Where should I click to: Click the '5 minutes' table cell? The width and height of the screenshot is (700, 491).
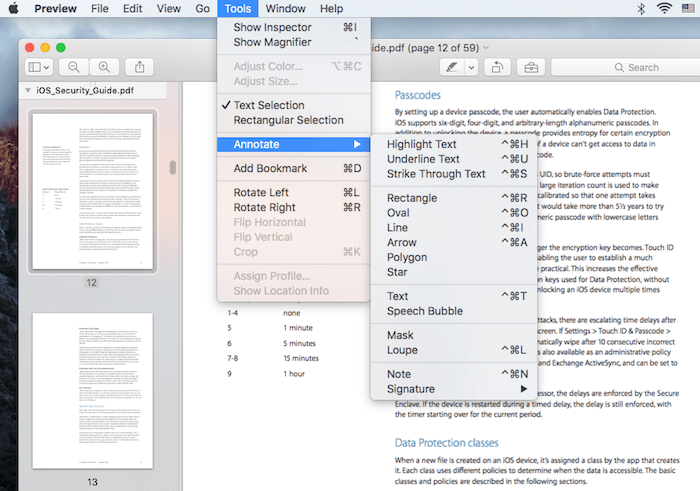coord(299,343)
